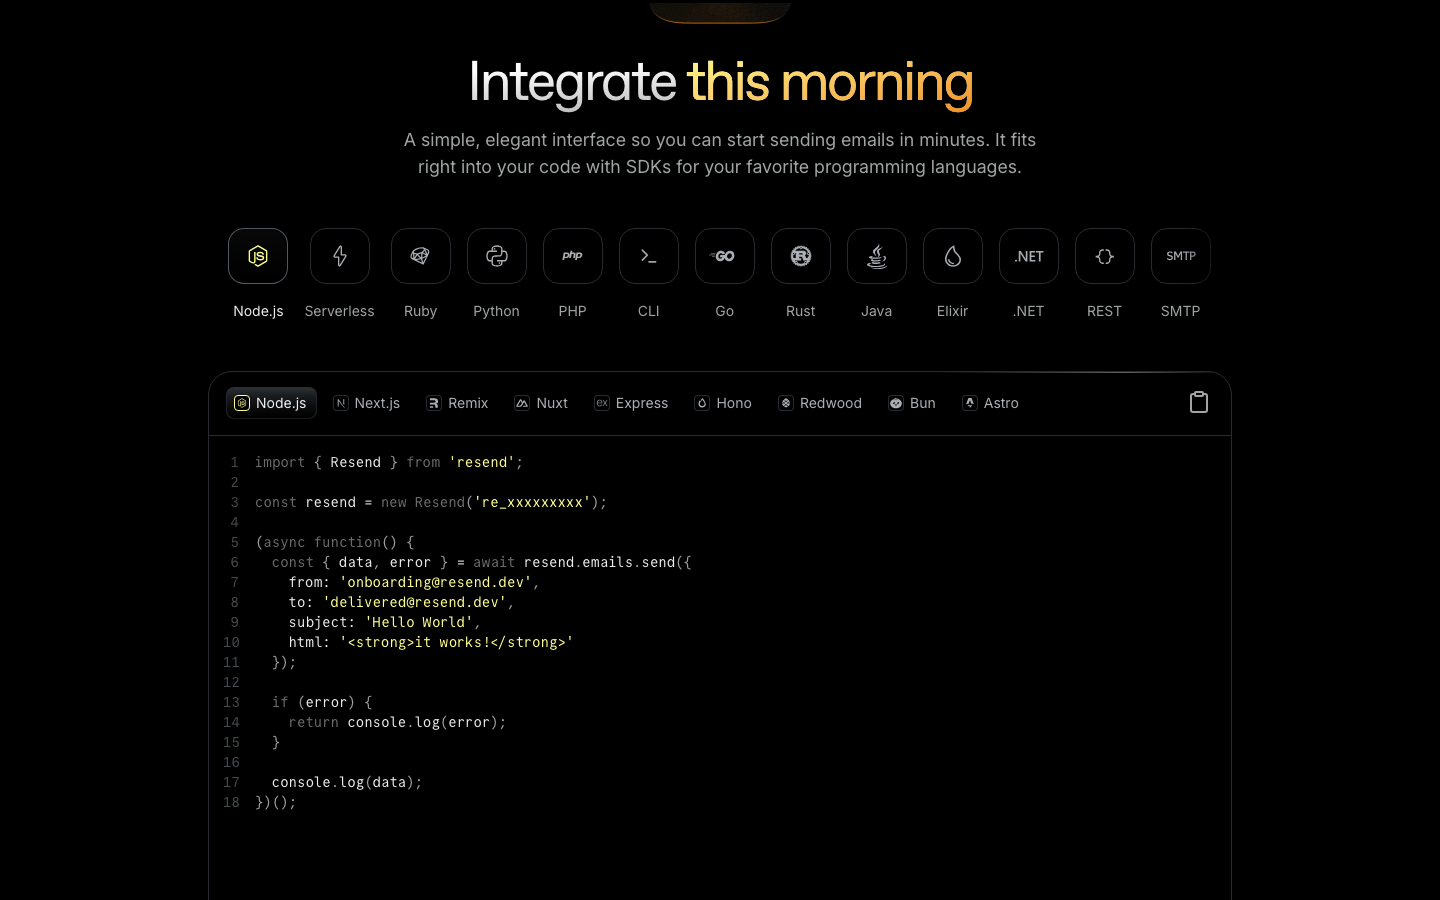The height and width of the screenshot is (900, 1440).
Task: Click the 'console.log(data);' code line
Action: coord(347,782)
